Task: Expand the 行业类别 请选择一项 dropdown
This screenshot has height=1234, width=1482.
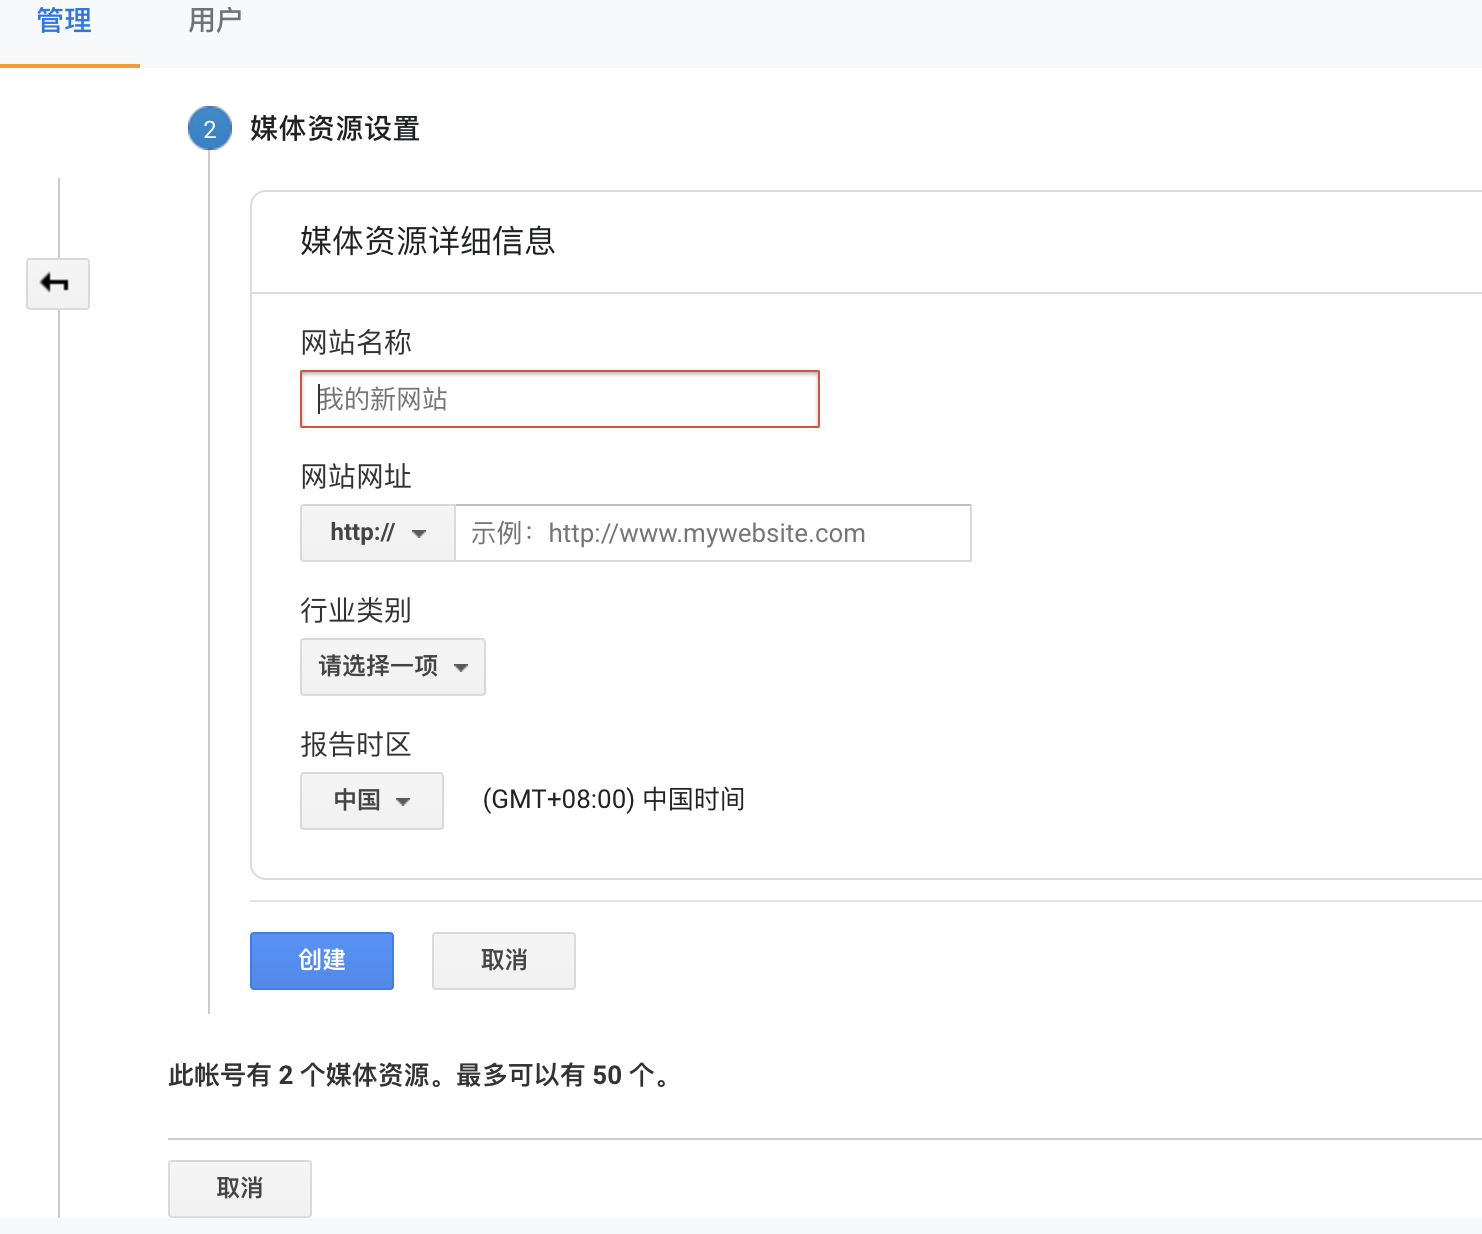Action: click(x=393, y=667)
